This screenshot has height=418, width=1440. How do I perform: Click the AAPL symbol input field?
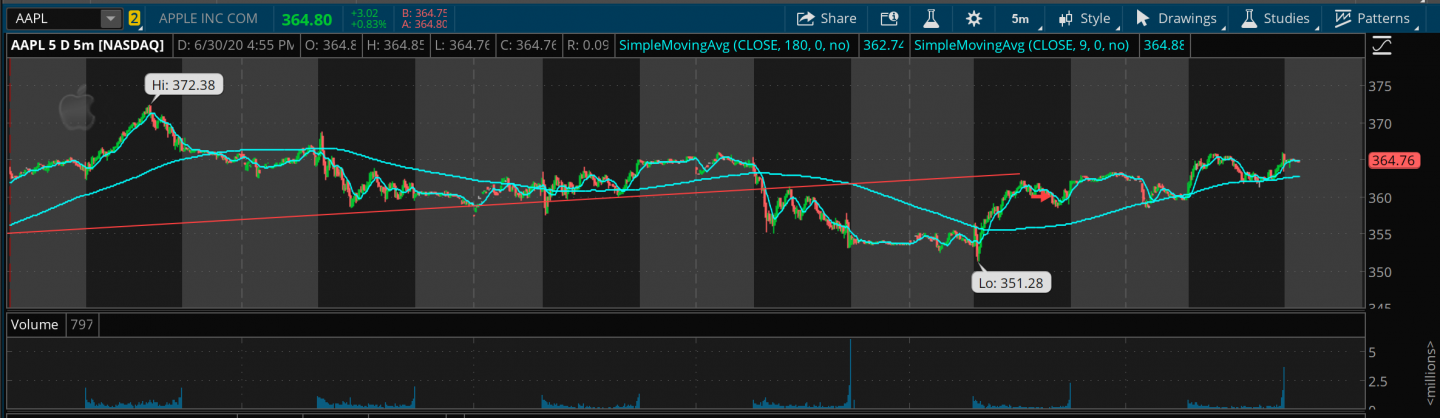pyautogui.click(x=54, y=18)
